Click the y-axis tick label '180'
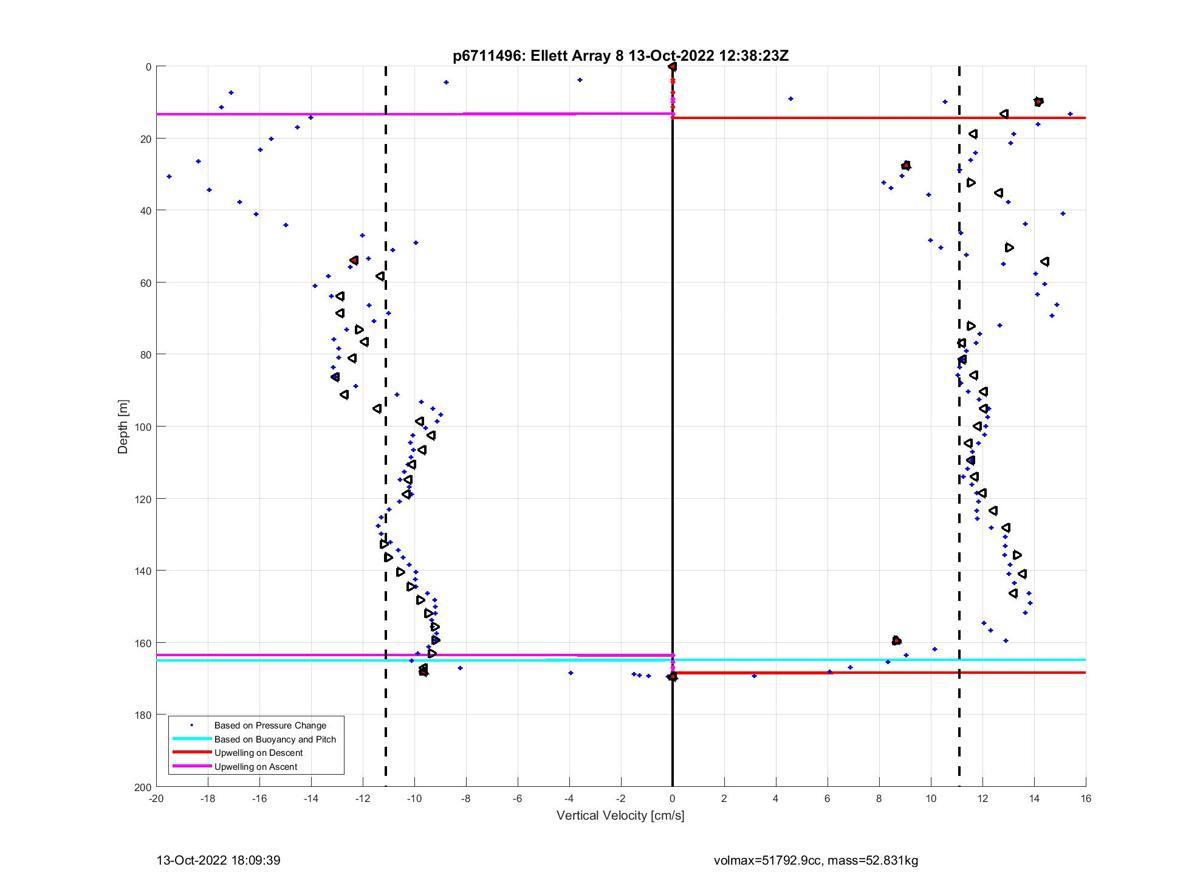The width and height of the screenshot is (1200, 885). coord(142,715)
